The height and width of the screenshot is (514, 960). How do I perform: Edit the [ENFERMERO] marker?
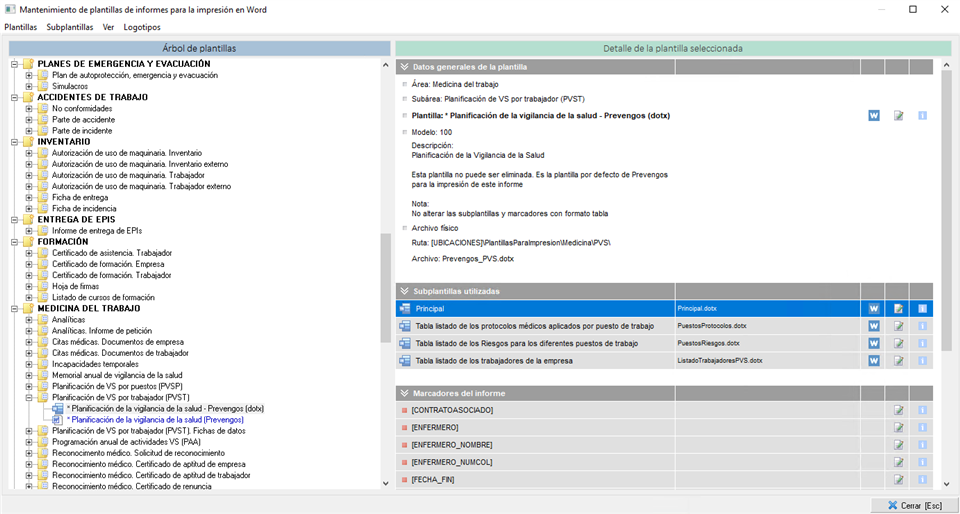(898, 427)
